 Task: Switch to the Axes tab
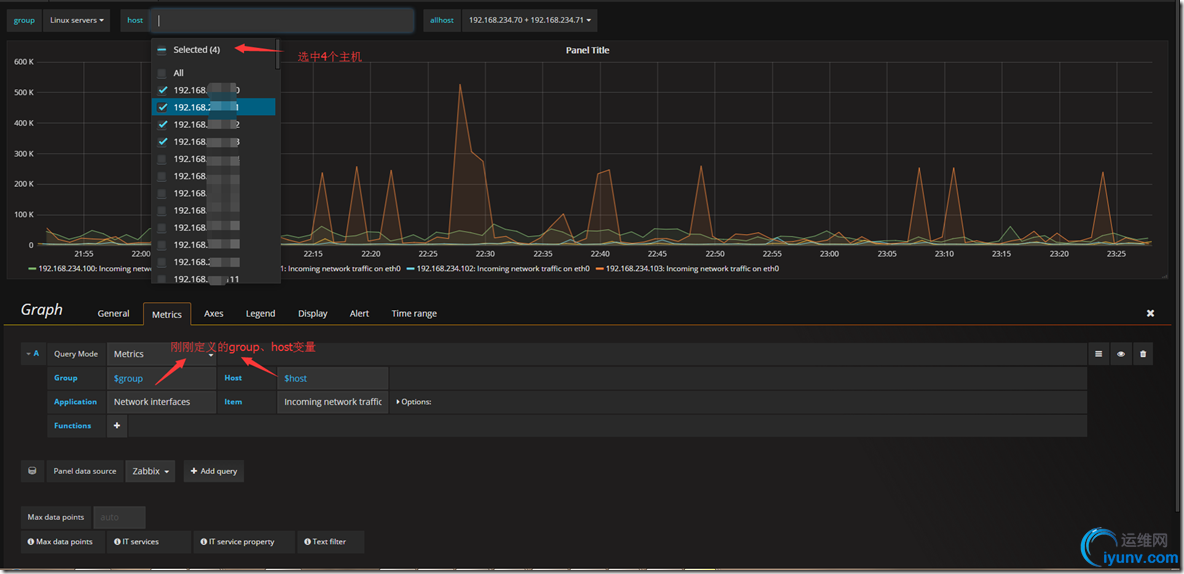pos(214,313)
